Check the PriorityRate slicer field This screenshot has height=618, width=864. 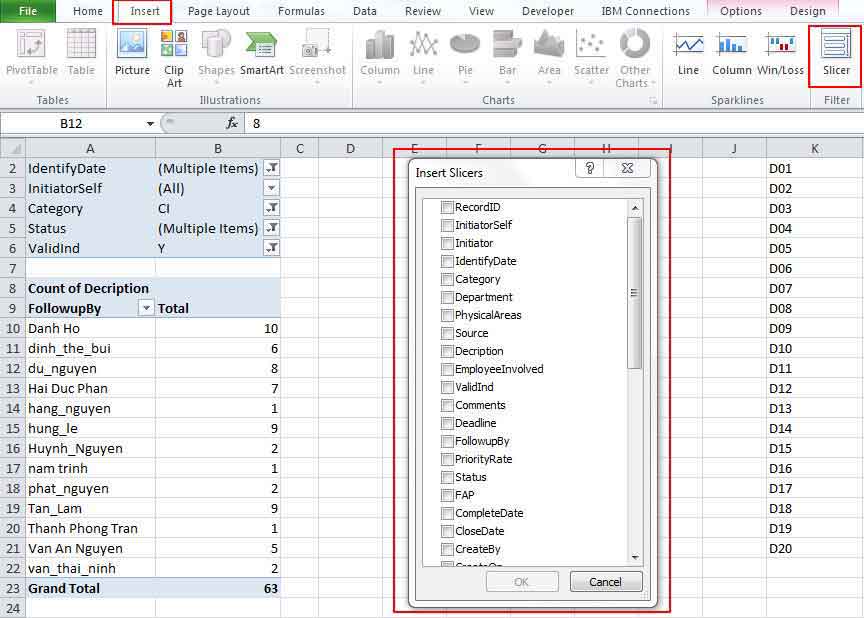tap(447, 459)
